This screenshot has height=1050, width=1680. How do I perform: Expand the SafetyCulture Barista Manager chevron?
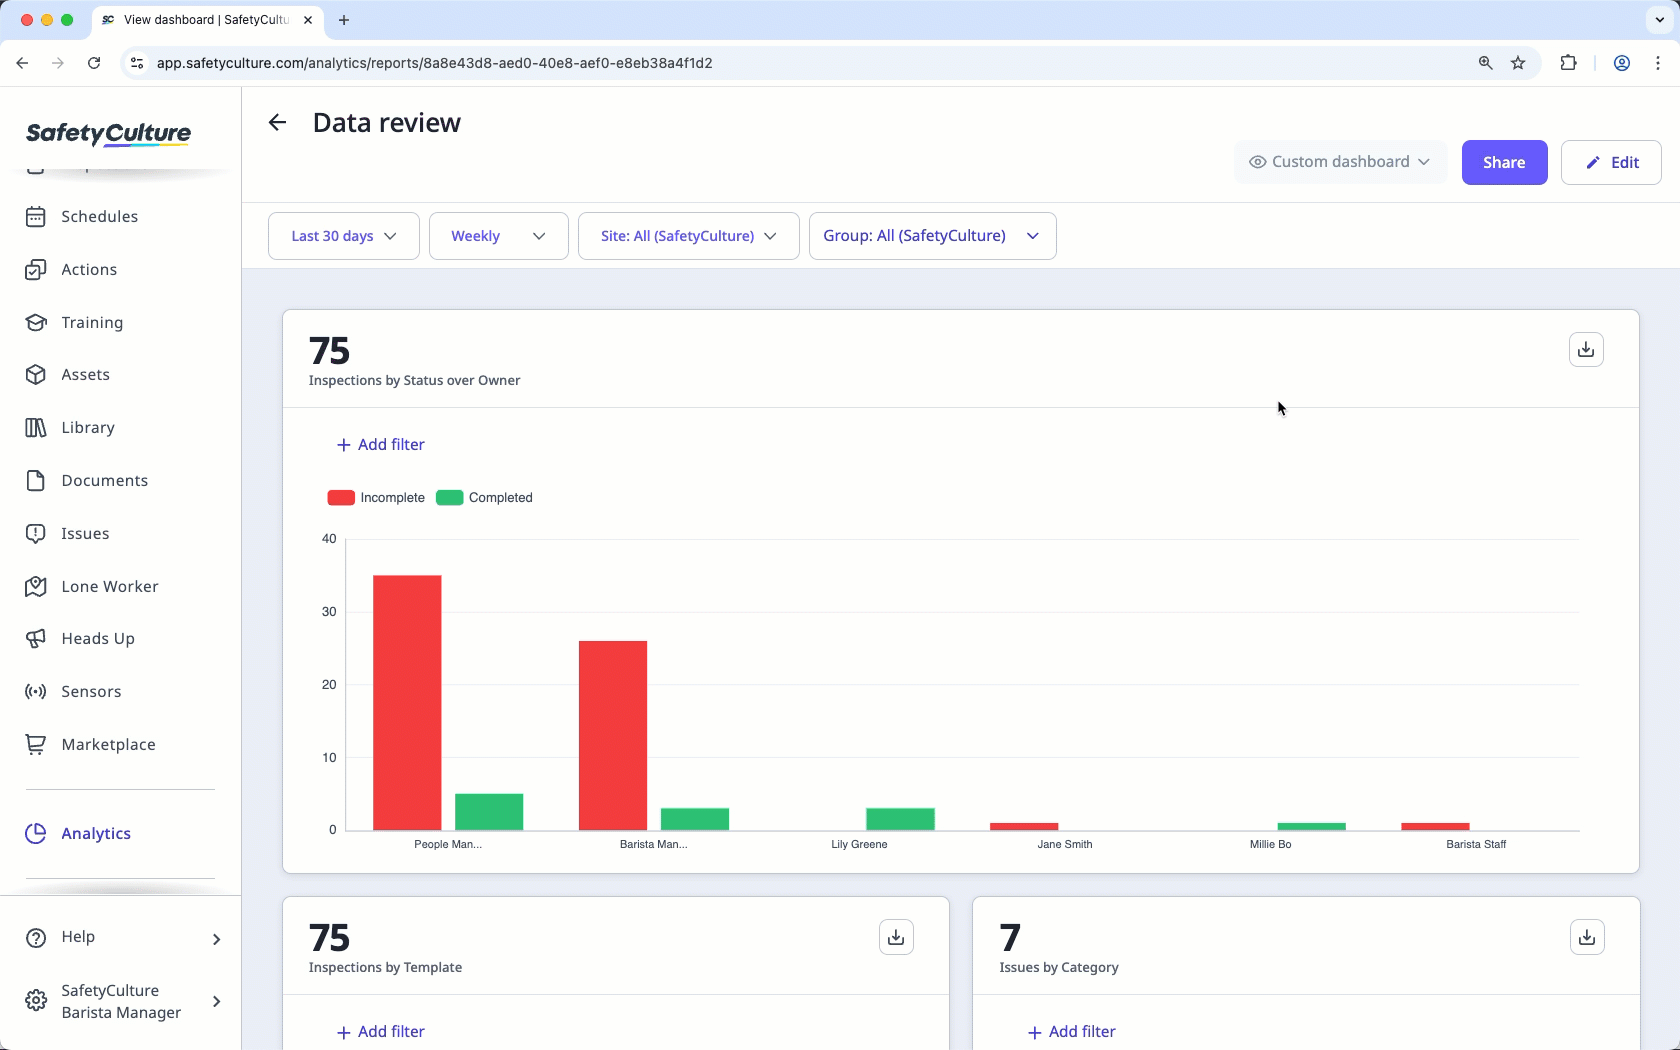click(x=216, y=1002)
